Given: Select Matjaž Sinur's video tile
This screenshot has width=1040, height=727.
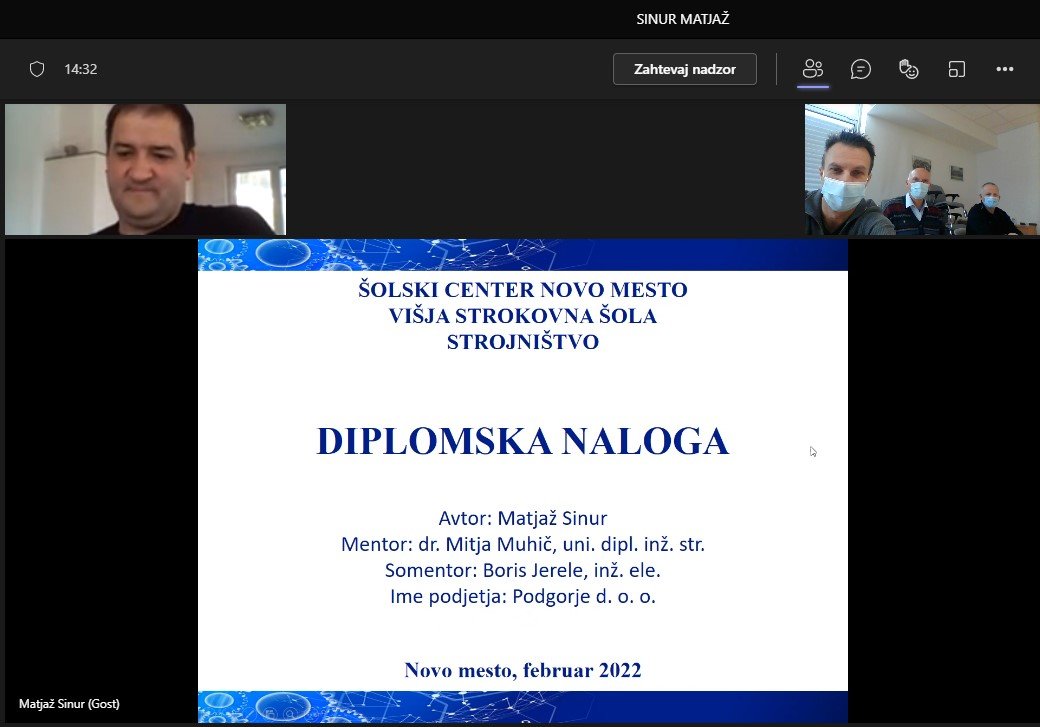Looking at the screenshot, I should click(x=145, y=169).
